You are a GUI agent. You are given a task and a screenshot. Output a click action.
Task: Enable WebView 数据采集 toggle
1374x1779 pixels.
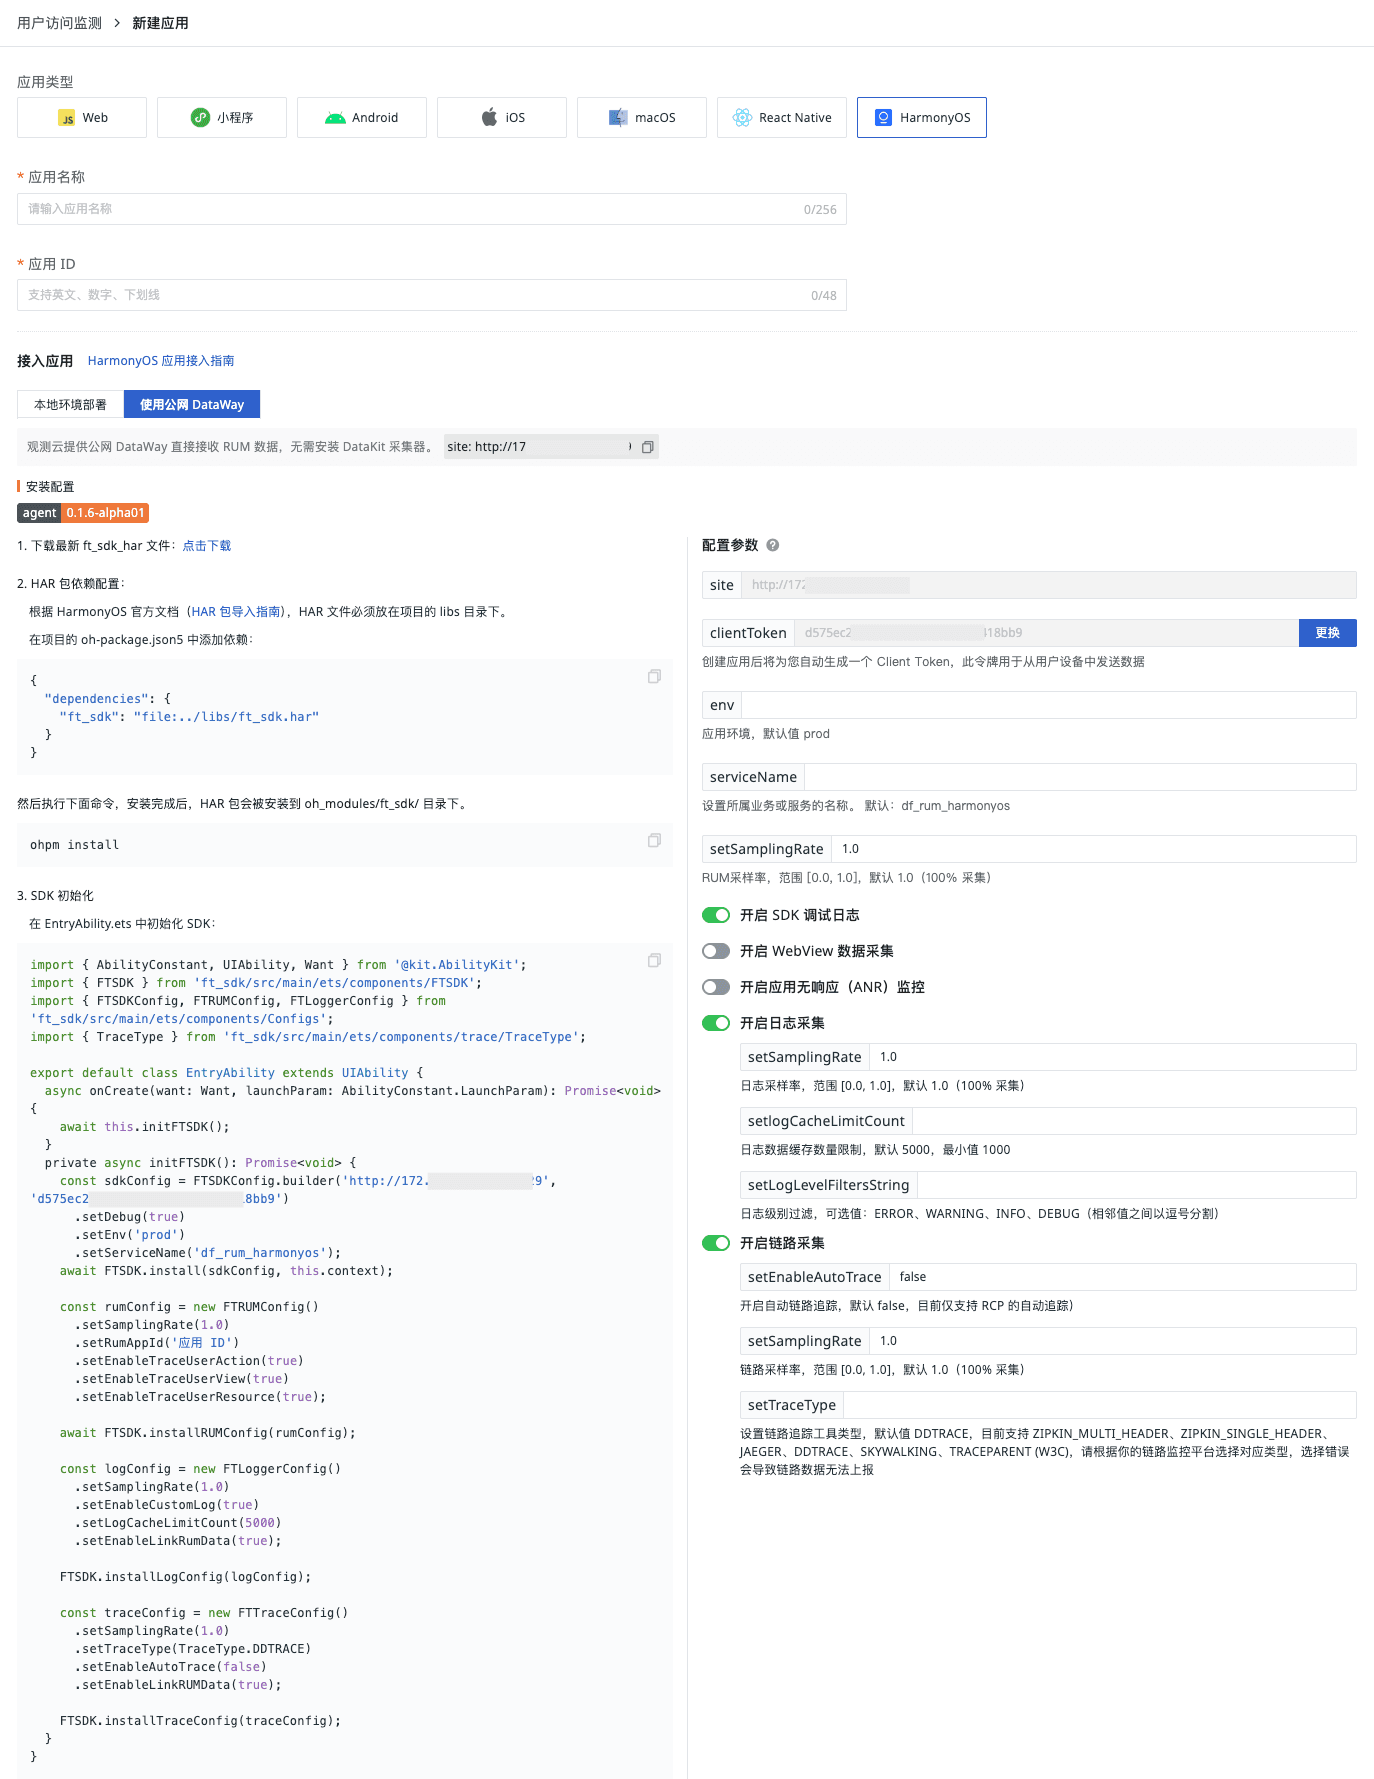tap(716, 951)
